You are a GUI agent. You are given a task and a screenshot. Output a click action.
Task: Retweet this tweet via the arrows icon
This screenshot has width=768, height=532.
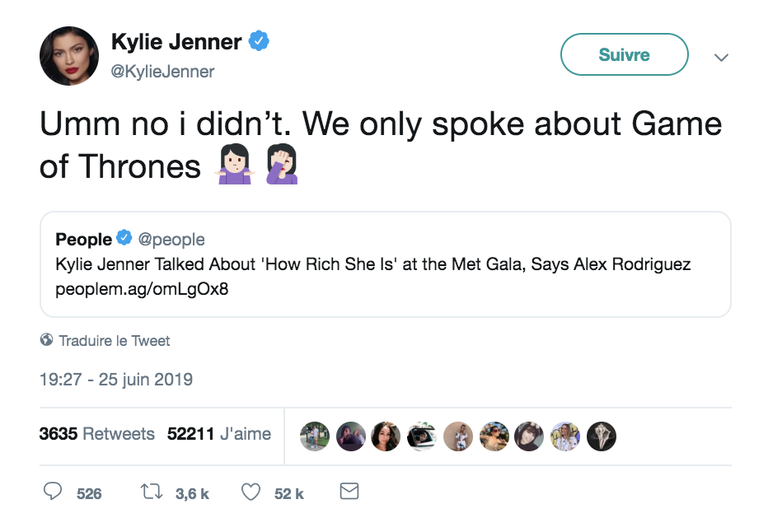(x=153, y=492)
